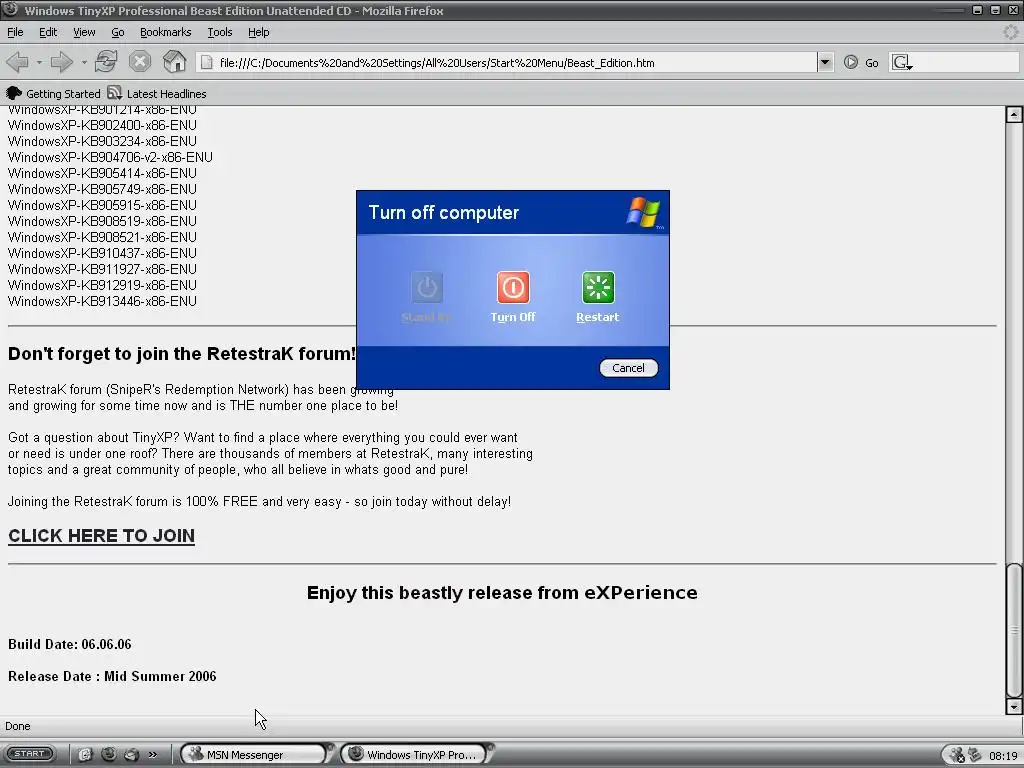Click the Turn off computer dialog title

click(443, 212)
